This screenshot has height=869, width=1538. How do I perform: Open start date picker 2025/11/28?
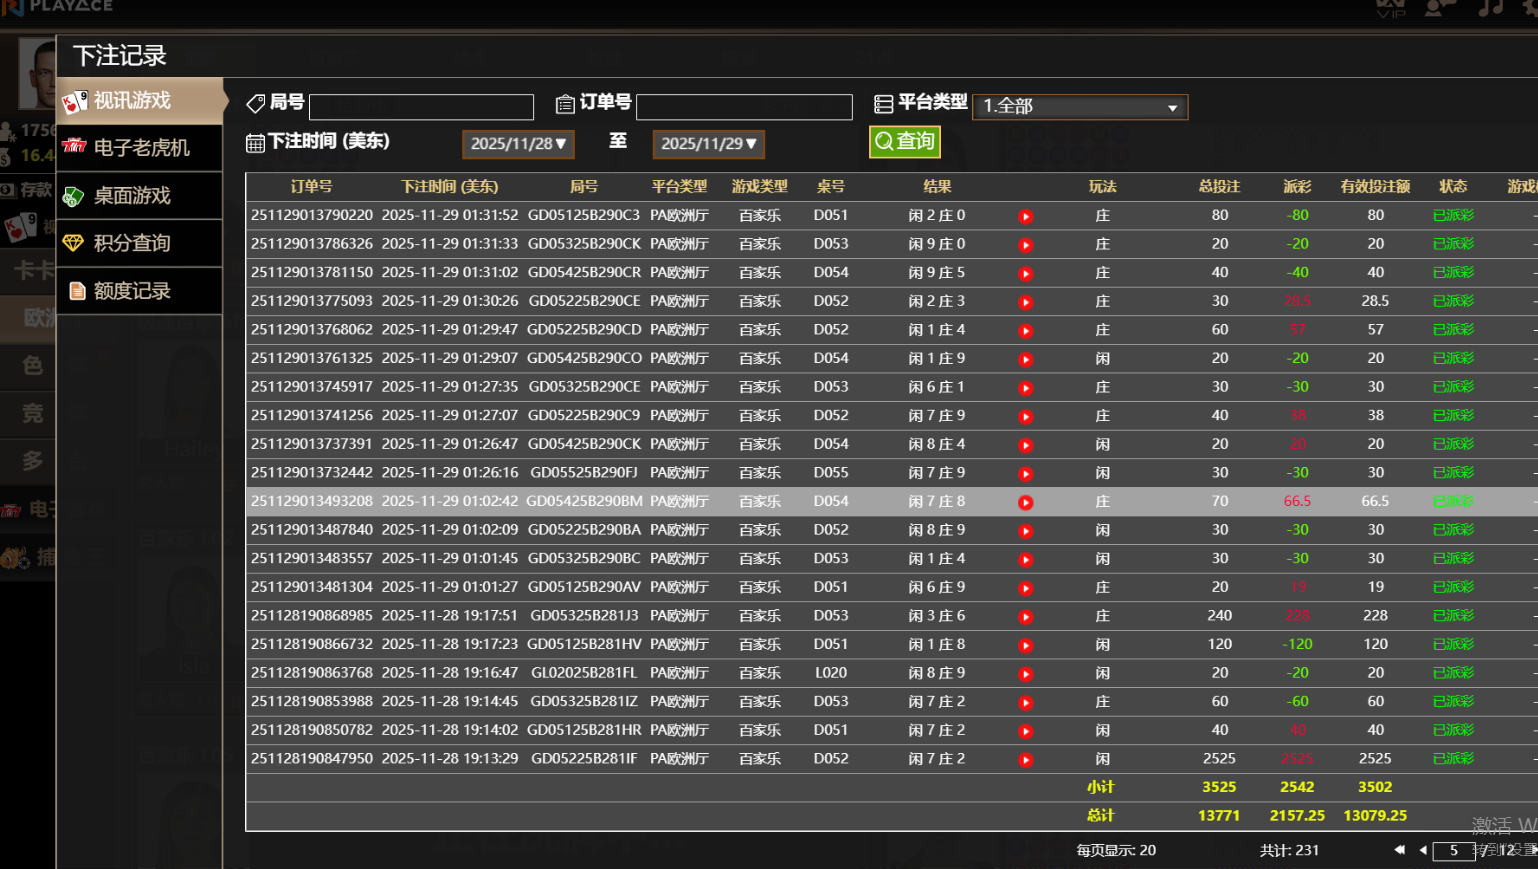pos(518,144)
